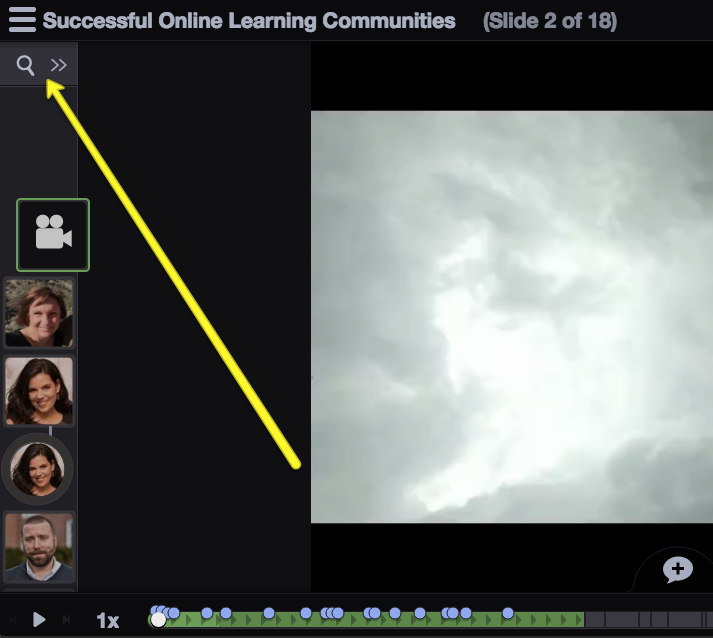
Task: Open the hamburger menu beside the title
Action: tap(22, 20)
